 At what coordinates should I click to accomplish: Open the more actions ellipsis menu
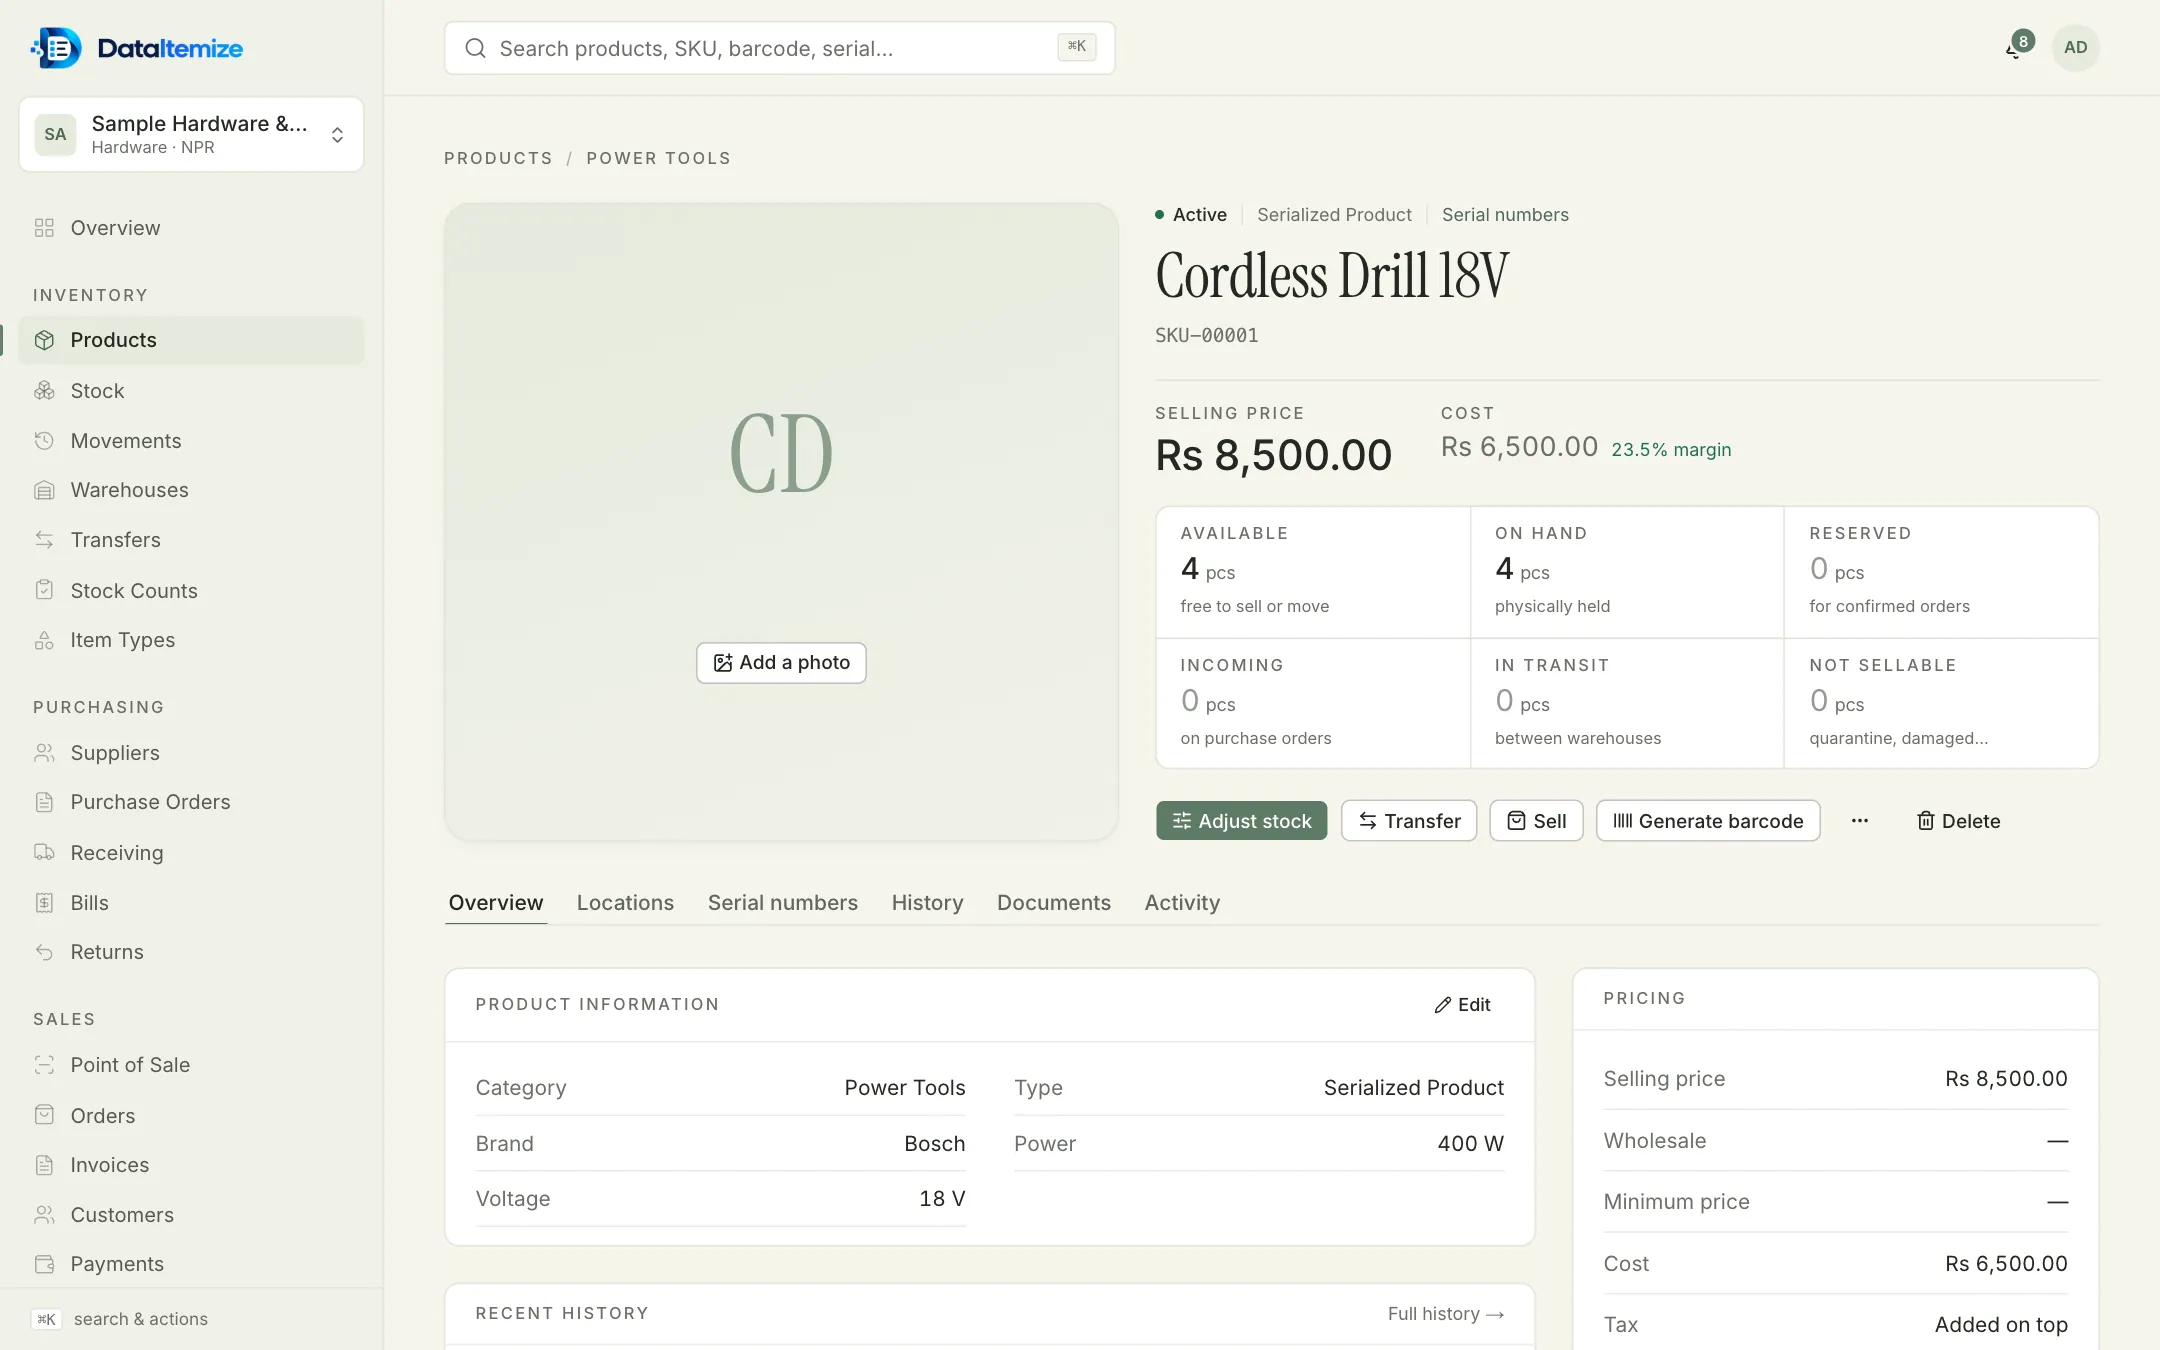tap(1860, 821)
